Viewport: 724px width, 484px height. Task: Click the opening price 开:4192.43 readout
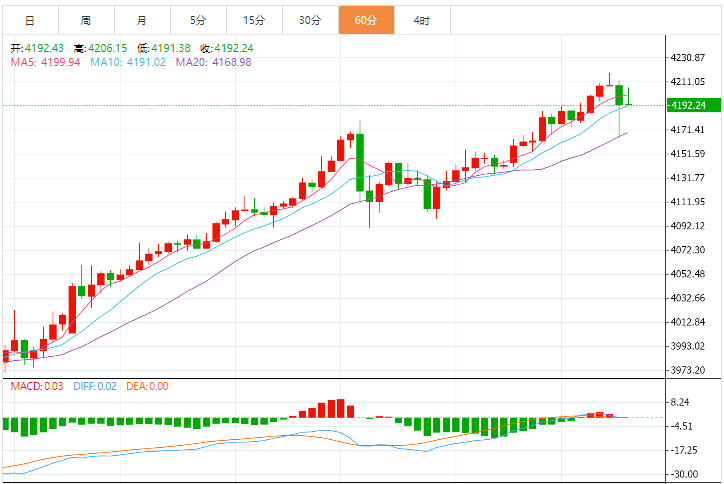tap(37, 48)
